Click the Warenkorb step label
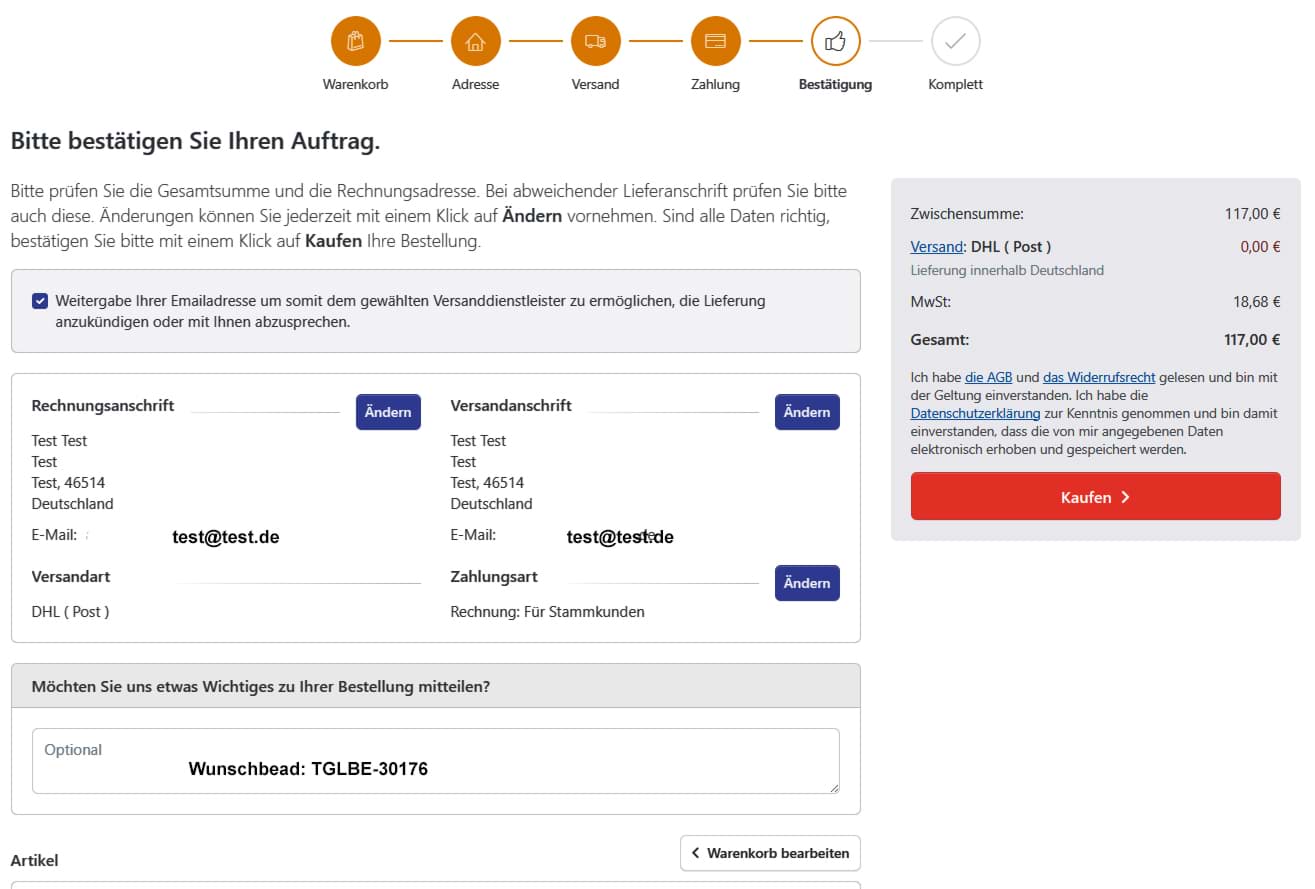The width and height of the screenshot is (1315, 889). pyautogui.click(x=355, y=85)
